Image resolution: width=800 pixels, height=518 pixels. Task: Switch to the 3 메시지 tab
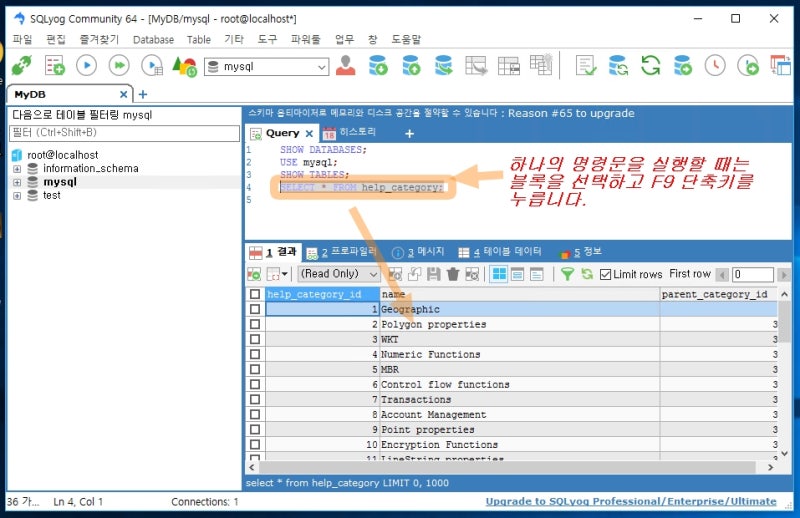tap(418, 252)
